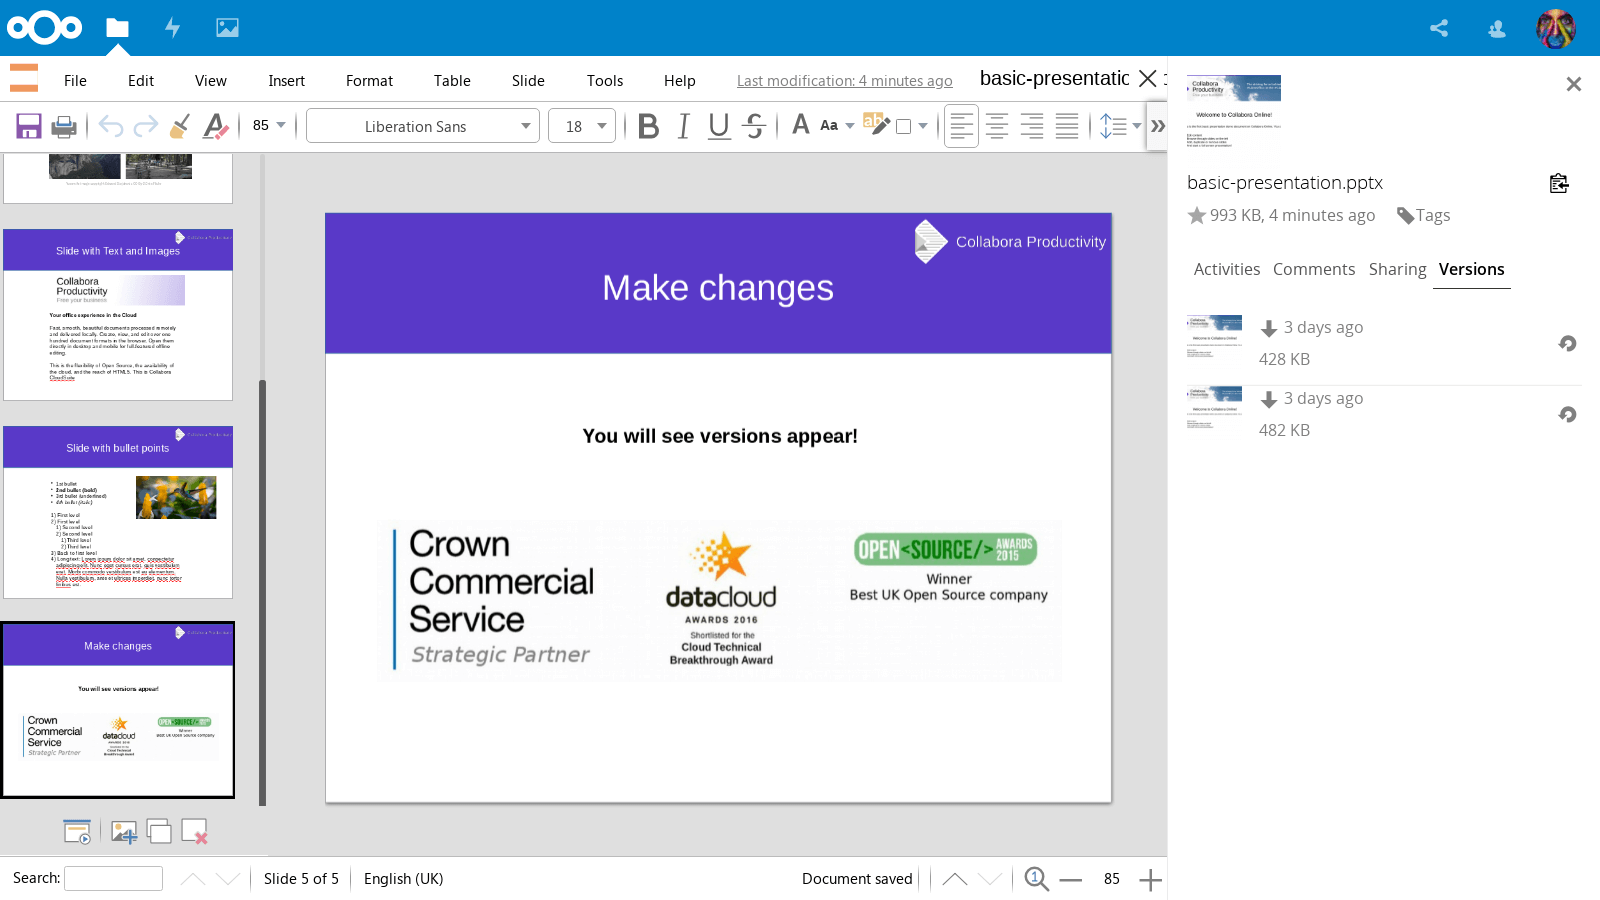This screenshot has height=900, width=1600.
Task: Select 'Slide with Text and Images' thumbnail
Action: [x=118, y=315]
